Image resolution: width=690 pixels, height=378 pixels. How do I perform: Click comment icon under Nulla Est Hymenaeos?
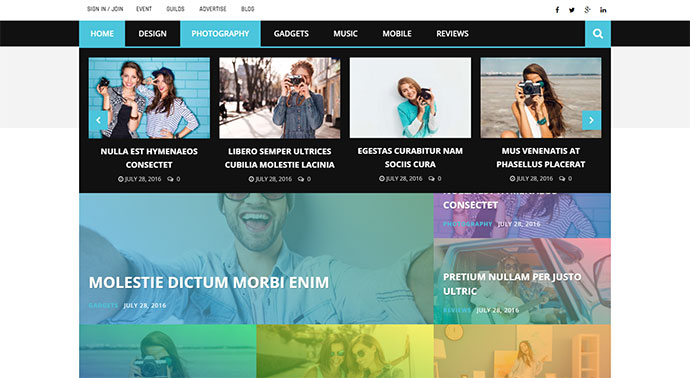pos(170,179)
